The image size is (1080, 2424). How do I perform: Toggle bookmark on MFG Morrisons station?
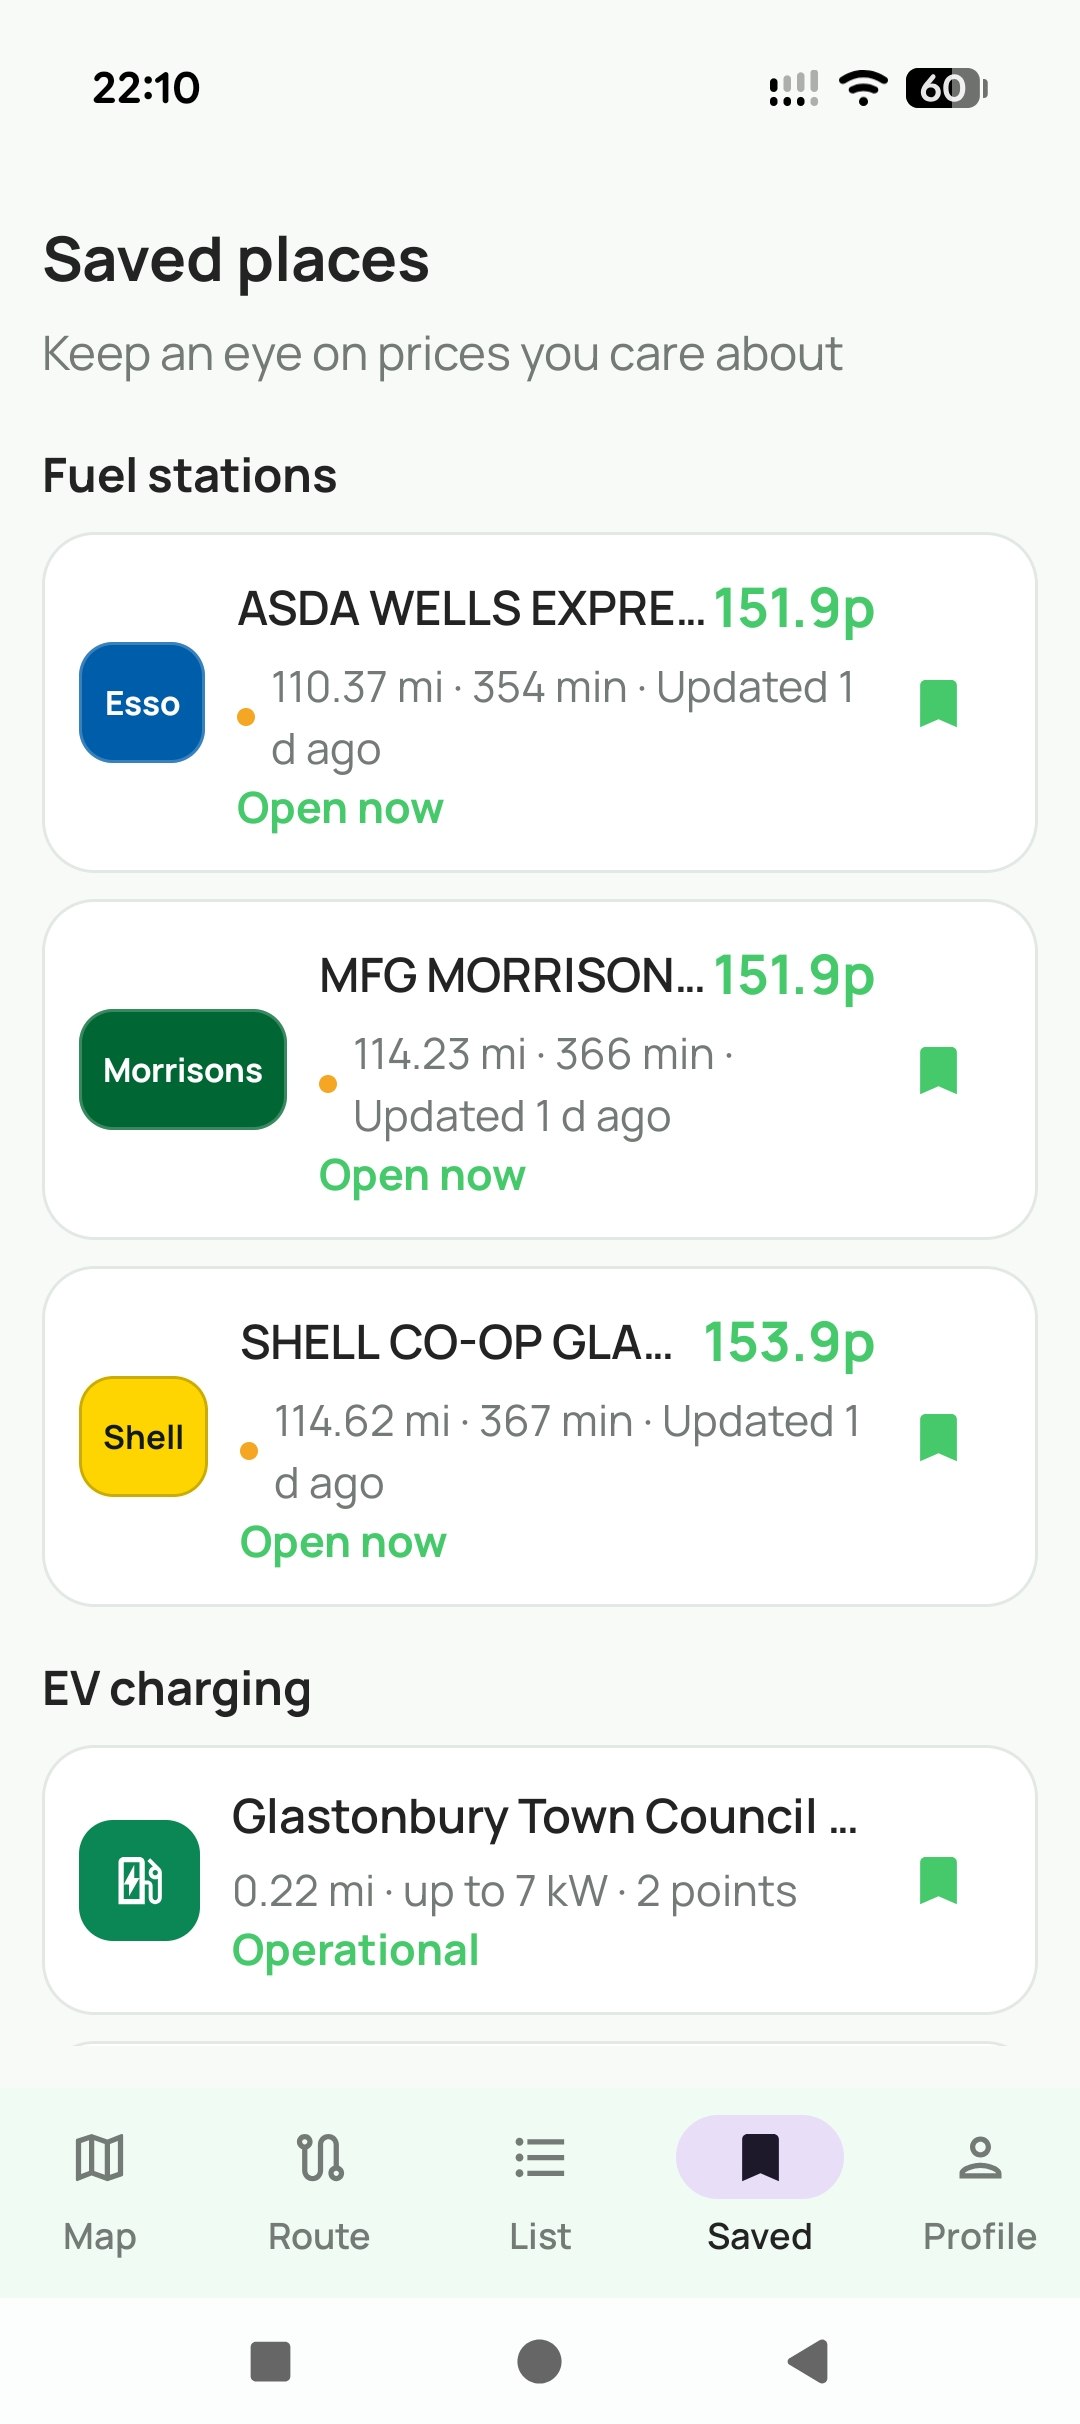click(938, 1070)
